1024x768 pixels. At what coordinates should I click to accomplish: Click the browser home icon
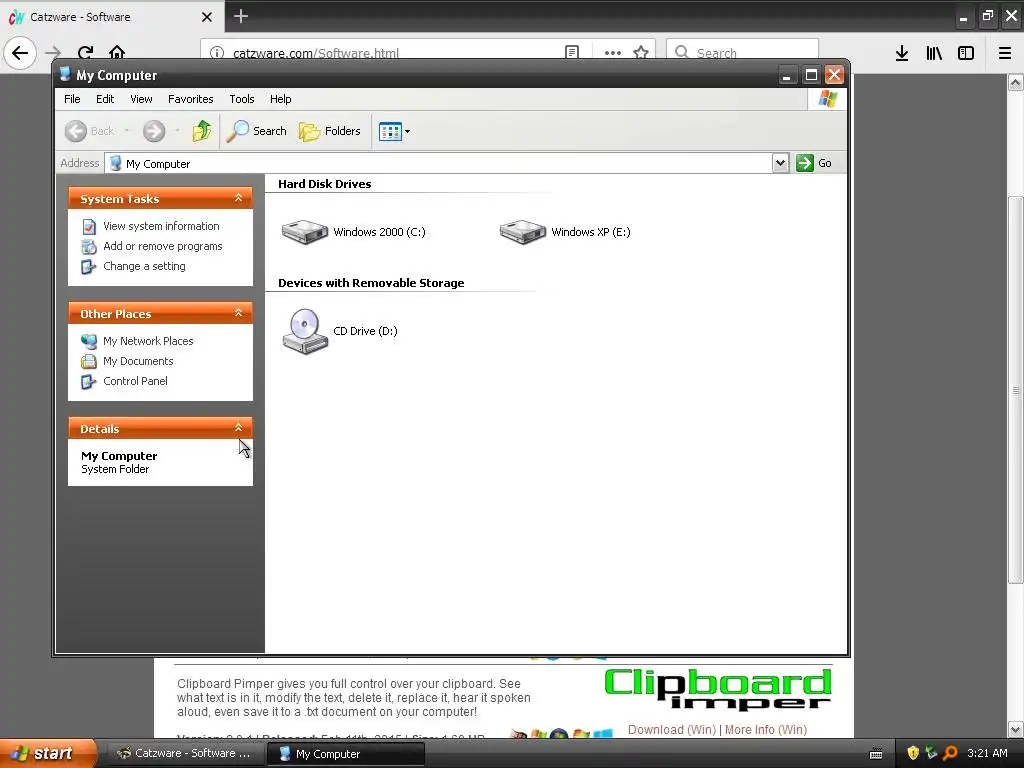(117, 52)
